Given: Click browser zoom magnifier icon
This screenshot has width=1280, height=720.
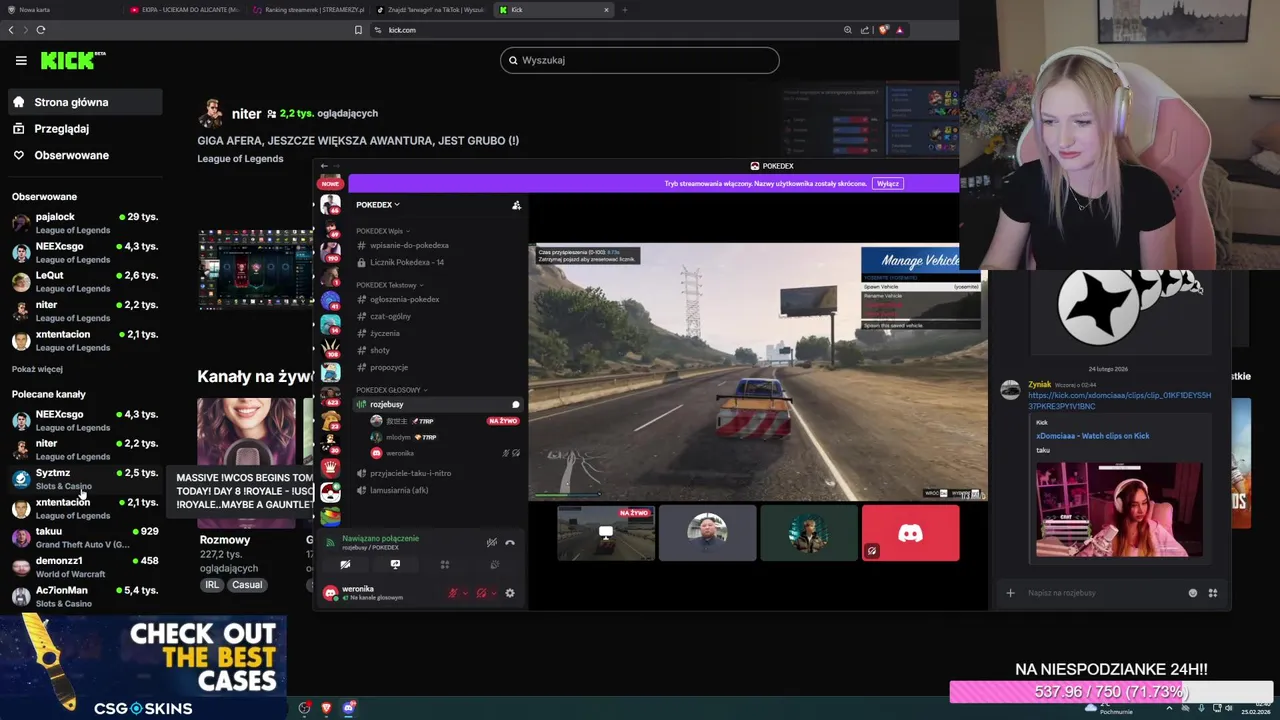Looking at the screenshot, I should tap(848, 30).
